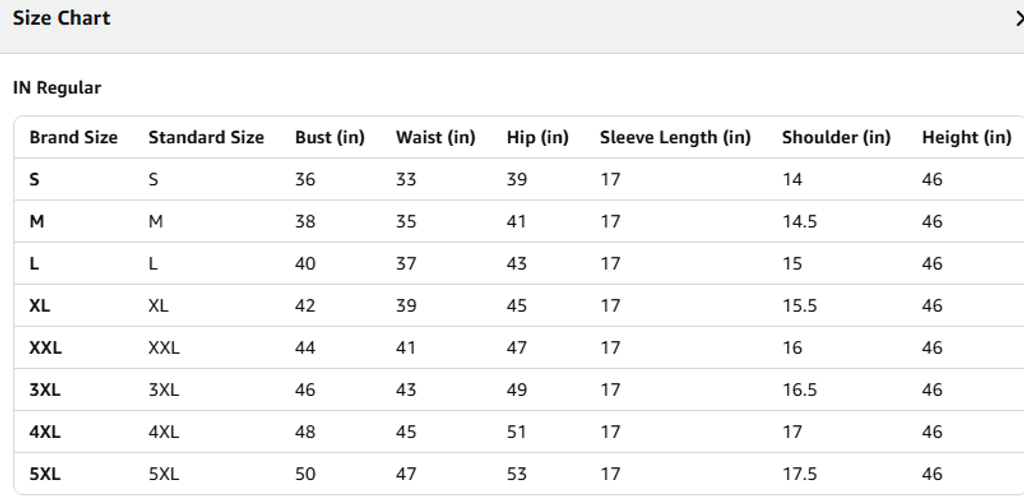The image size is (1024, 501).
Task: Click the IN Regular label
Action: (x=57, y=88)
